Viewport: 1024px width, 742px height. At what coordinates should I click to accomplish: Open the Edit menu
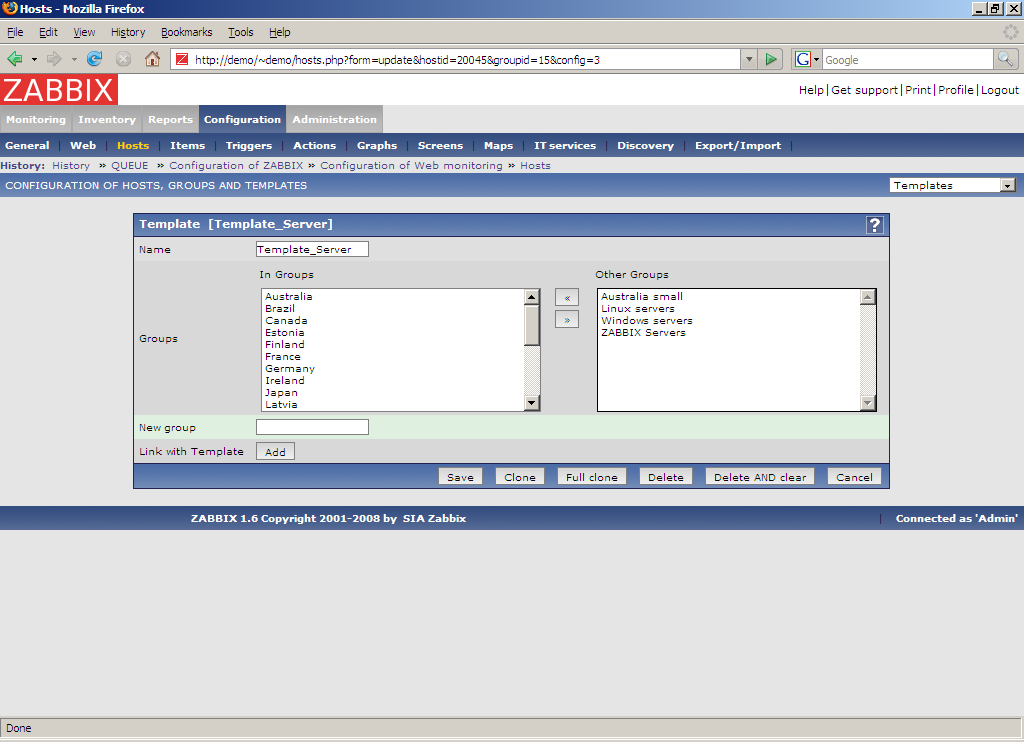click(48, 32)
